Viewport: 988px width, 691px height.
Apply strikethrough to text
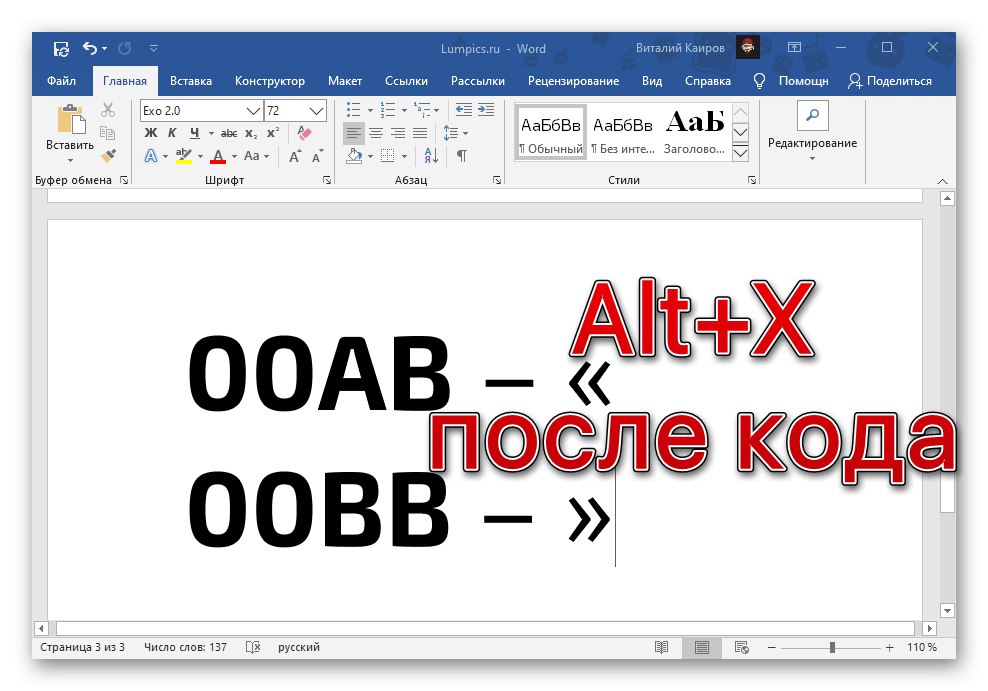(229, 133)
